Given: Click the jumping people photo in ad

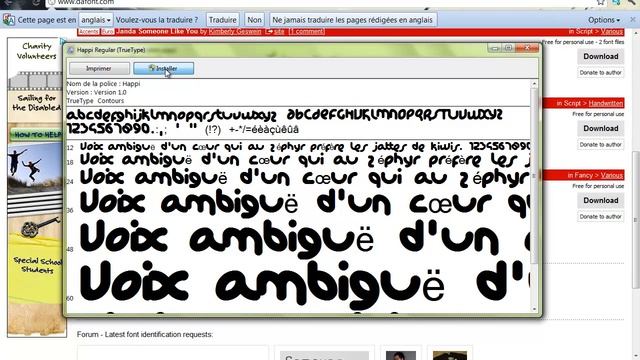Looking at the screenshot, I should (35, 167).
